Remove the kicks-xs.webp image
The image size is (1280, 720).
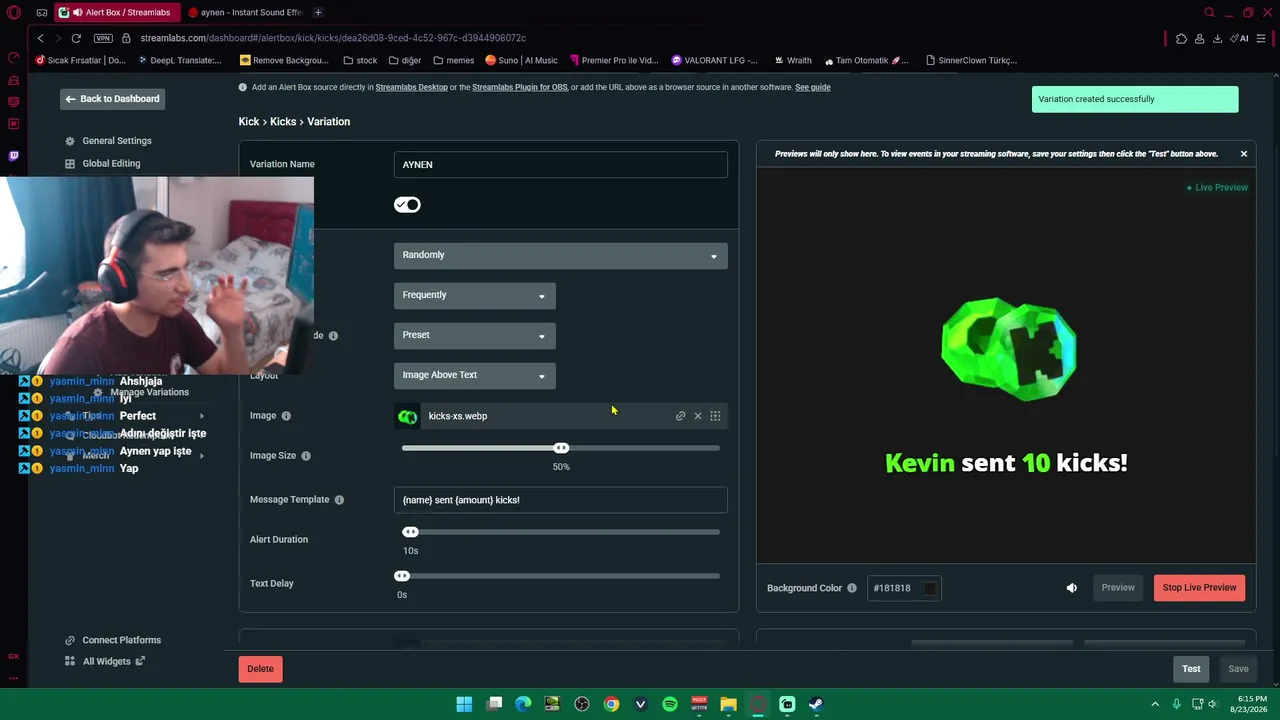(x=698, y=416)
